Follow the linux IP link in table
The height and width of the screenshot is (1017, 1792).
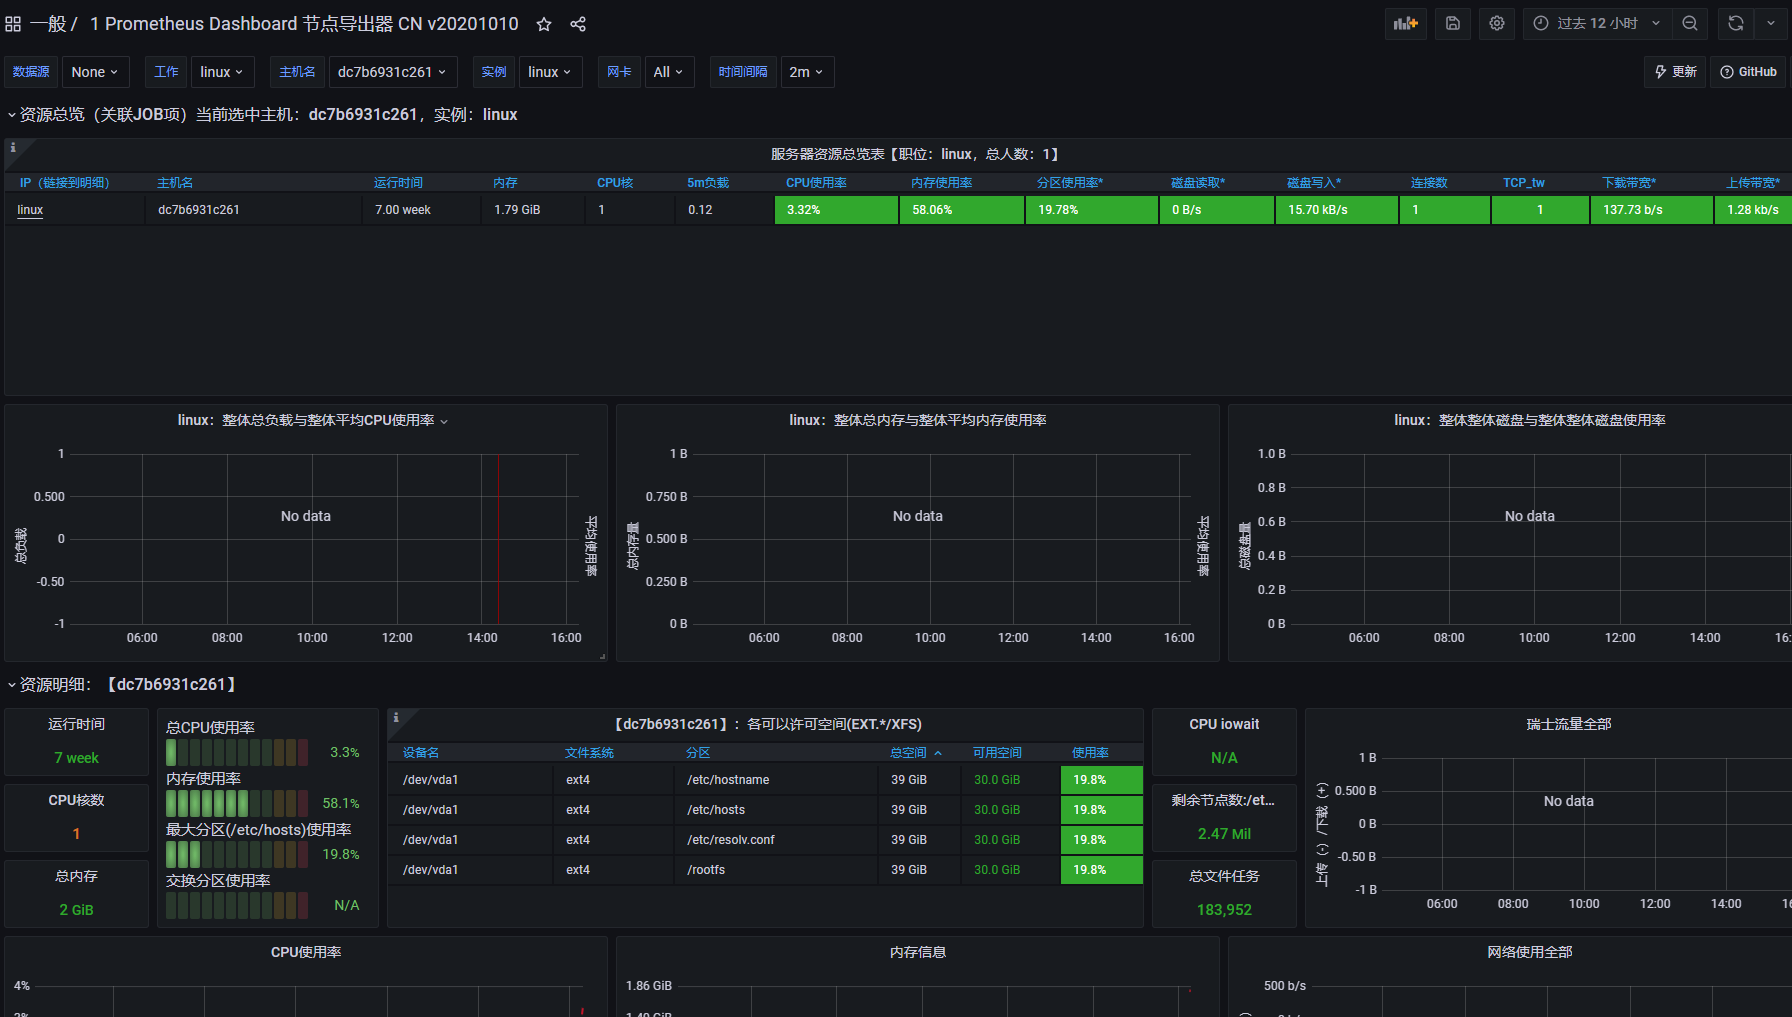(x=30, y=210)
